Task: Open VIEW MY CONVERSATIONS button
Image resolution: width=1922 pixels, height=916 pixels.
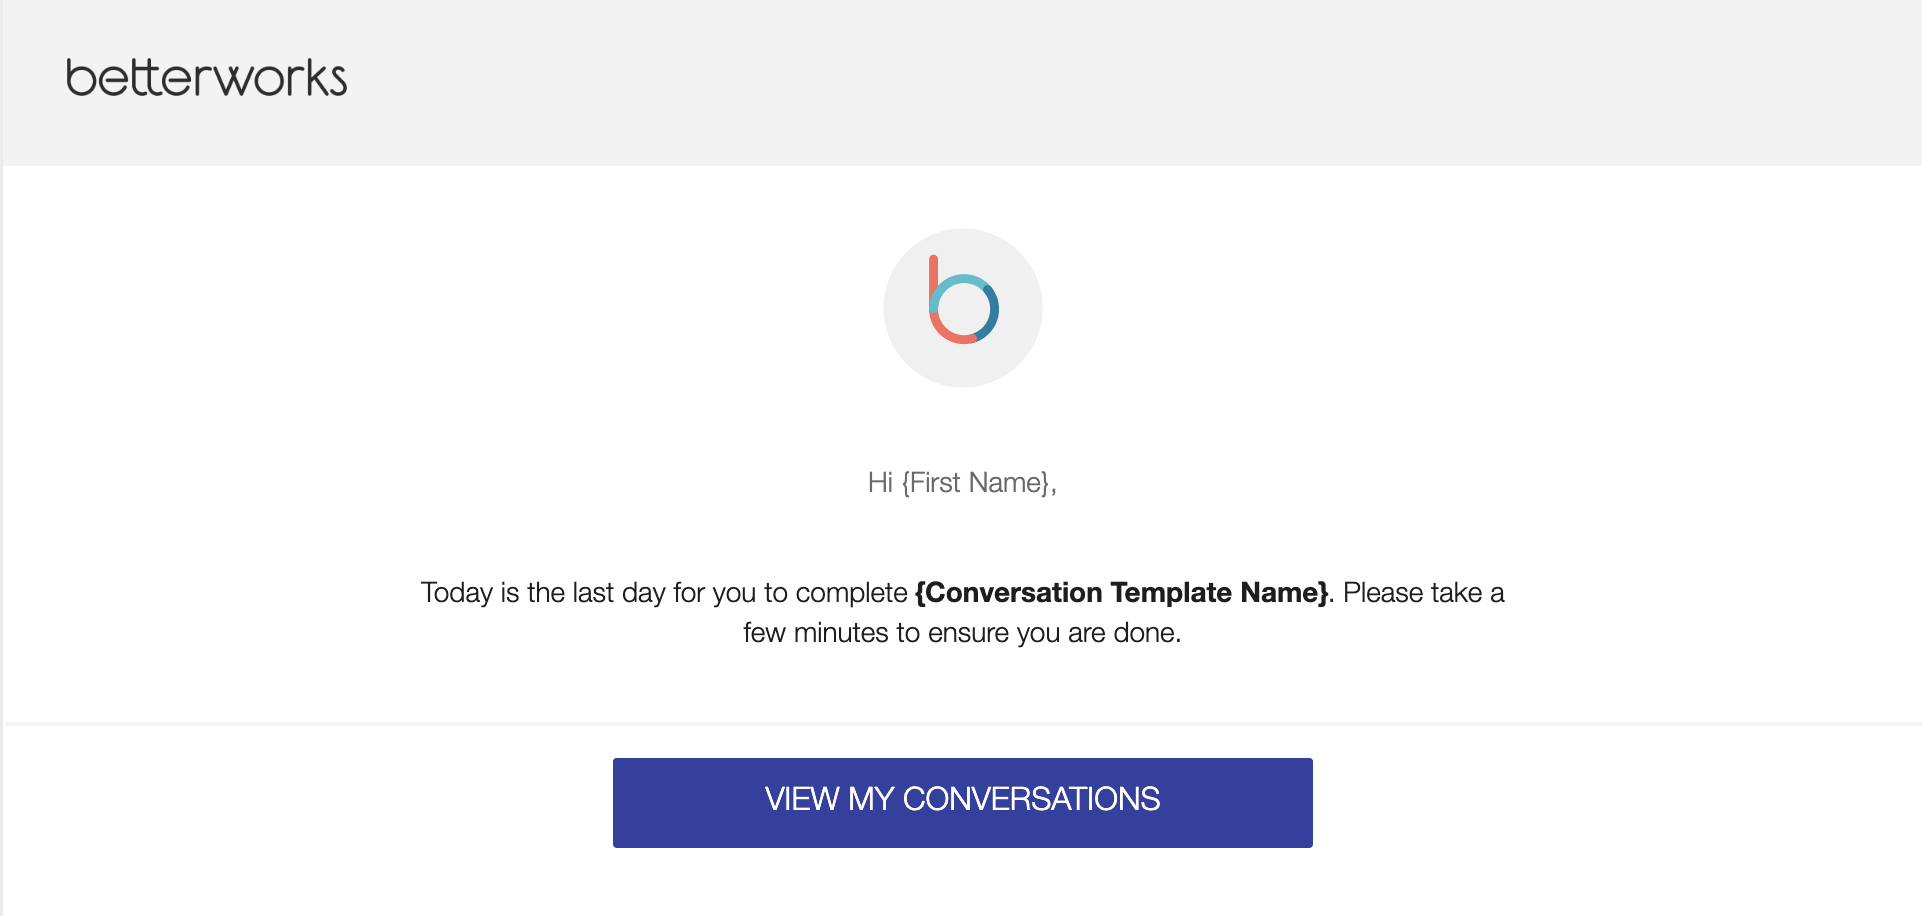Action: (x=962, y=802)
